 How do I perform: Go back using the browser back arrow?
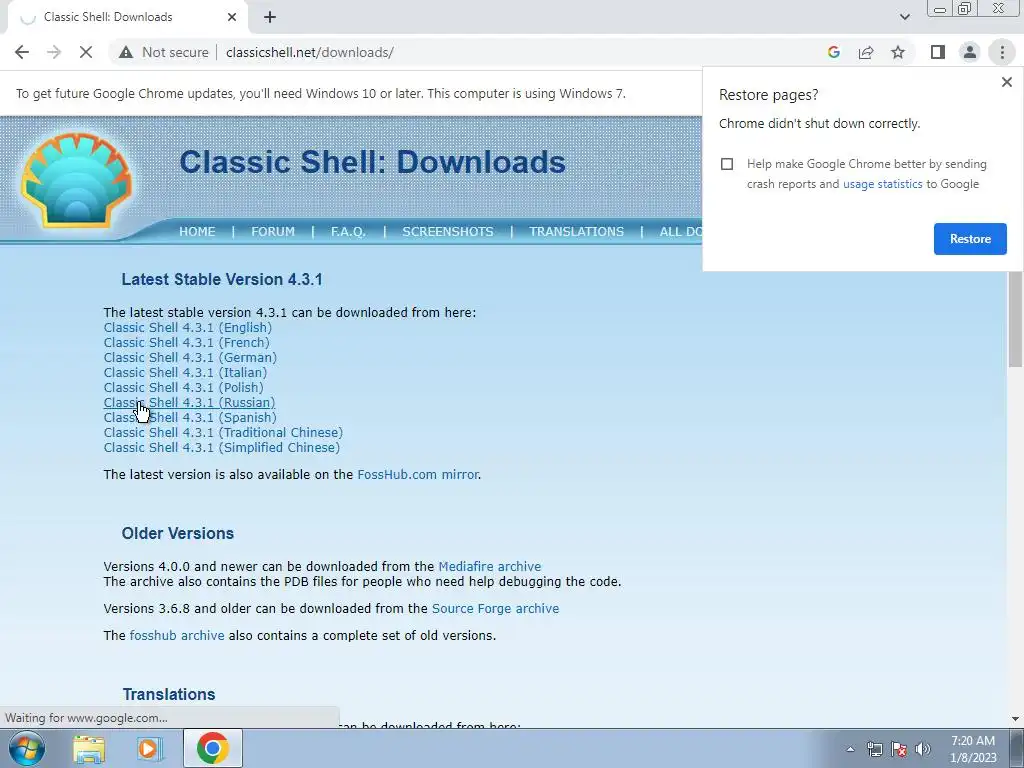click(22, 52)
